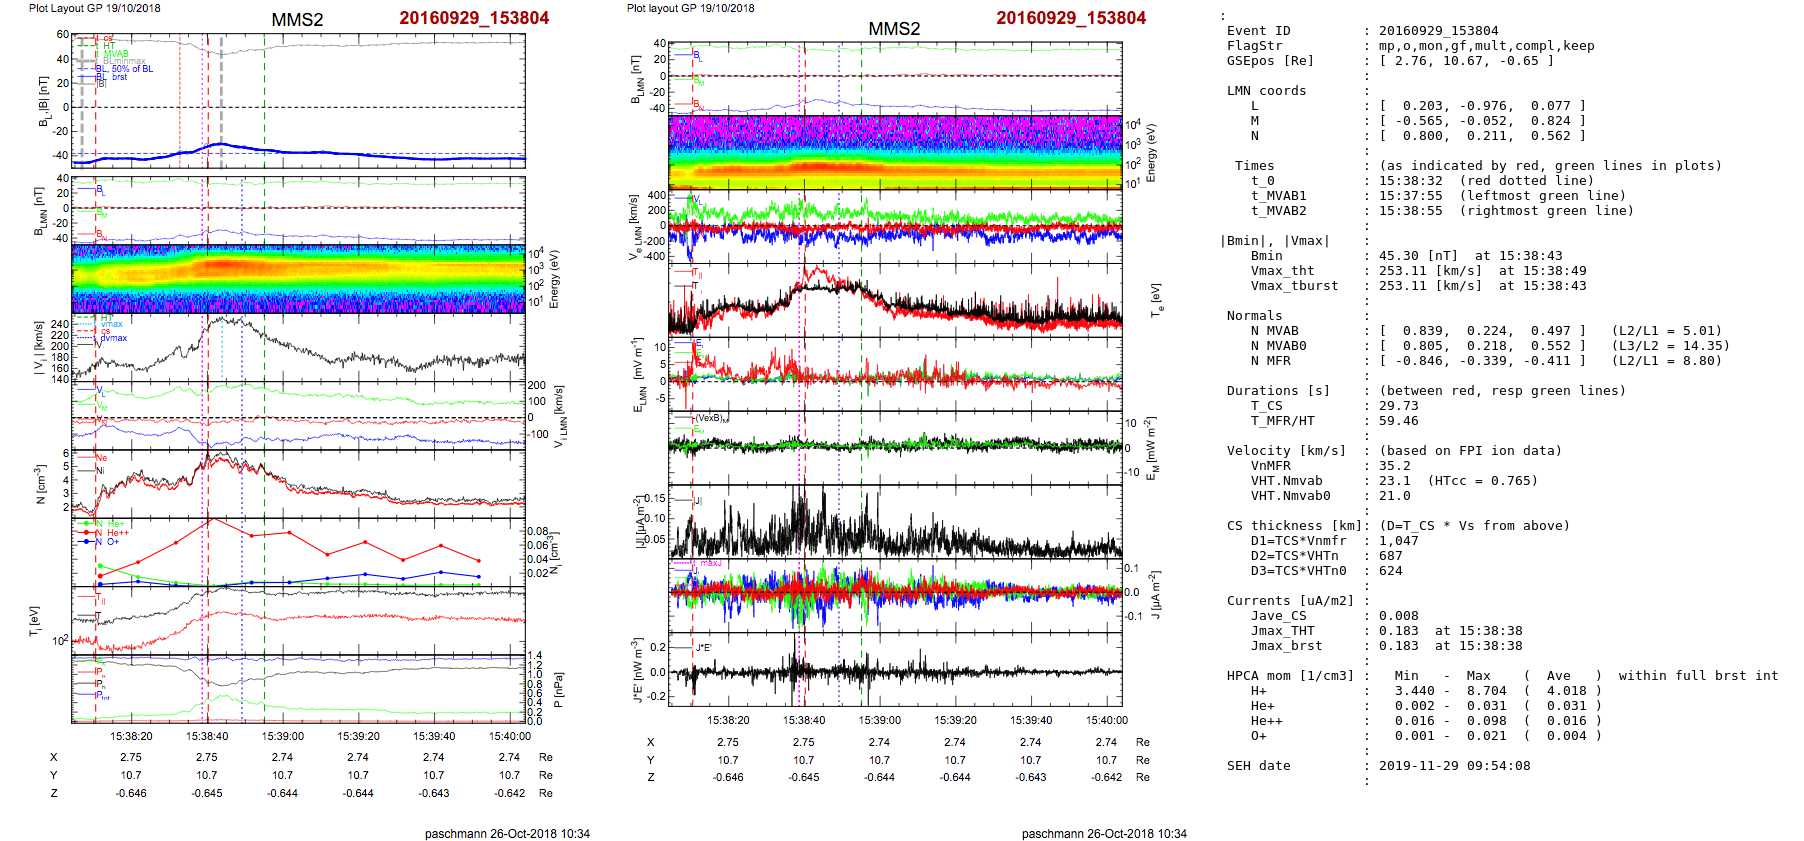Click the red 20160929_153804 heading above the right plot
The height and width of the screenshot is (841, 1804).
pos(1070,18)
